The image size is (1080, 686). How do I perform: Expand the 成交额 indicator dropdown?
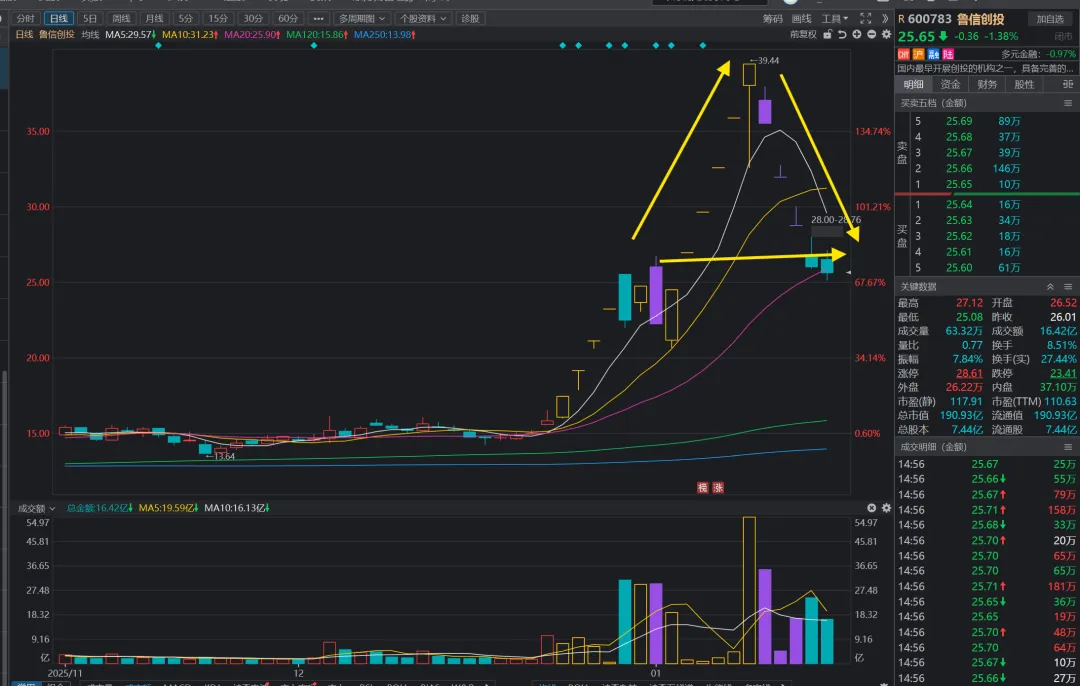37,508
